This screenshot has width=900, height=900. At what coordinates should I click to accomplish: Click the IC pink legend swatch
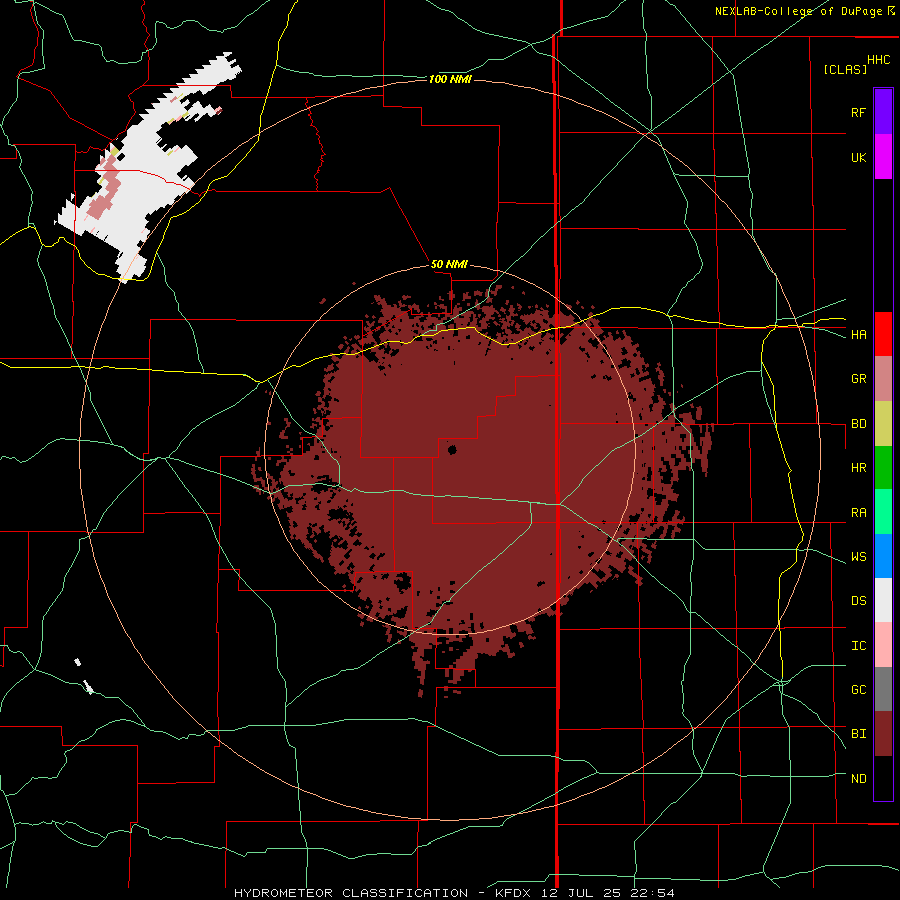tap(883, 645)
